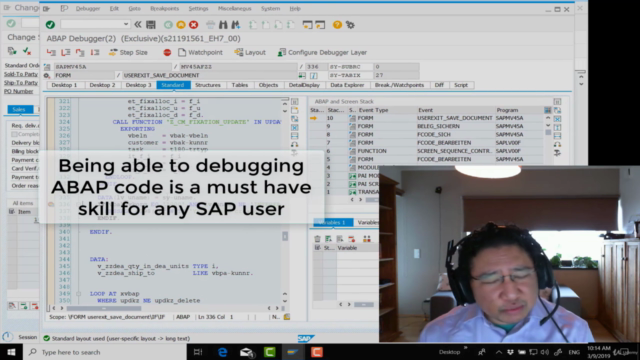Click the yellow Exit toolbar icon
This screenshot has width=640, height=360.
point(181,25)
